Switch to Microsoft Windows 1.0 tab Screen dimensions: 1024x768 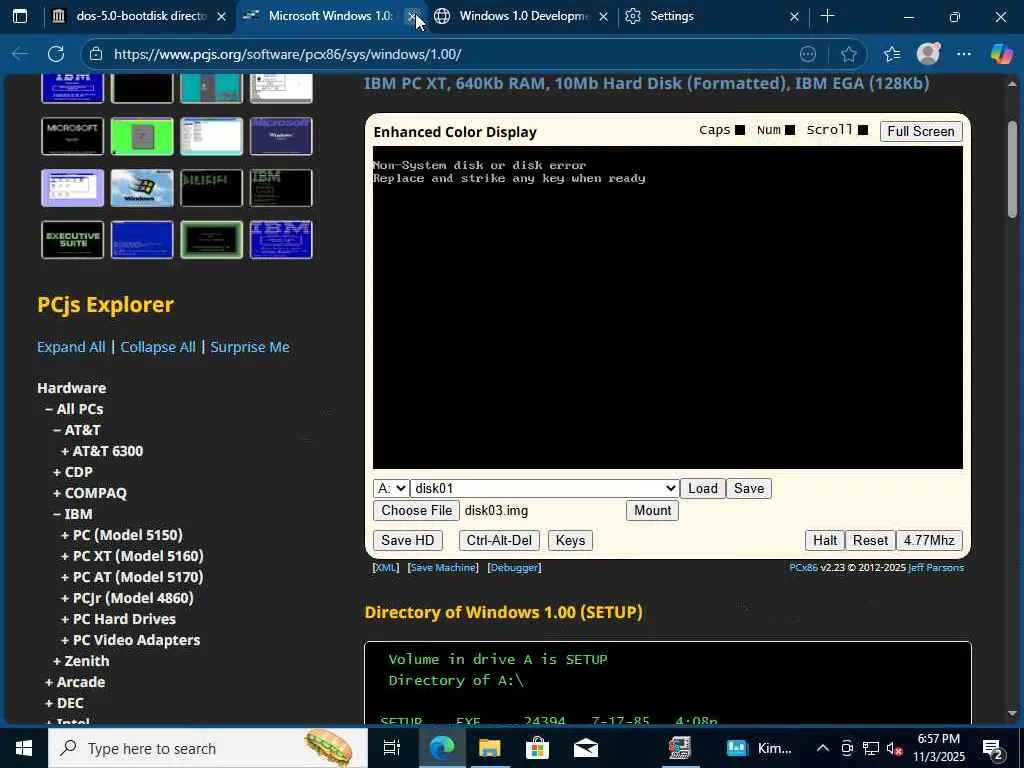click(330, 16)
